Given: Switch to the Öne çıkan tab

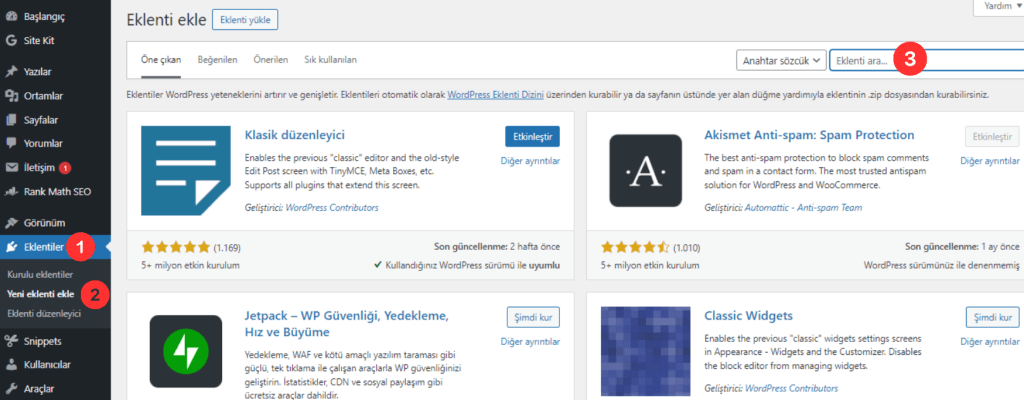Looking at the screenshot, I should pos(161,59).
